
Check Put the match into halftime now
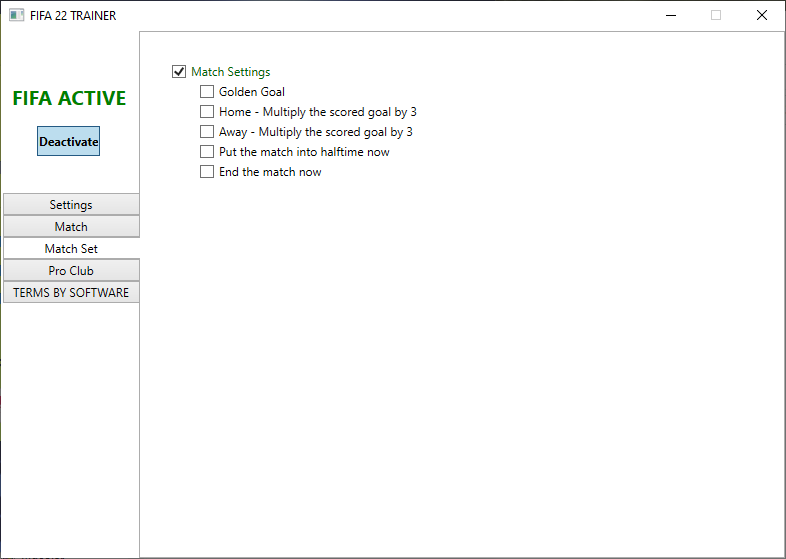(x=207, y=152)
